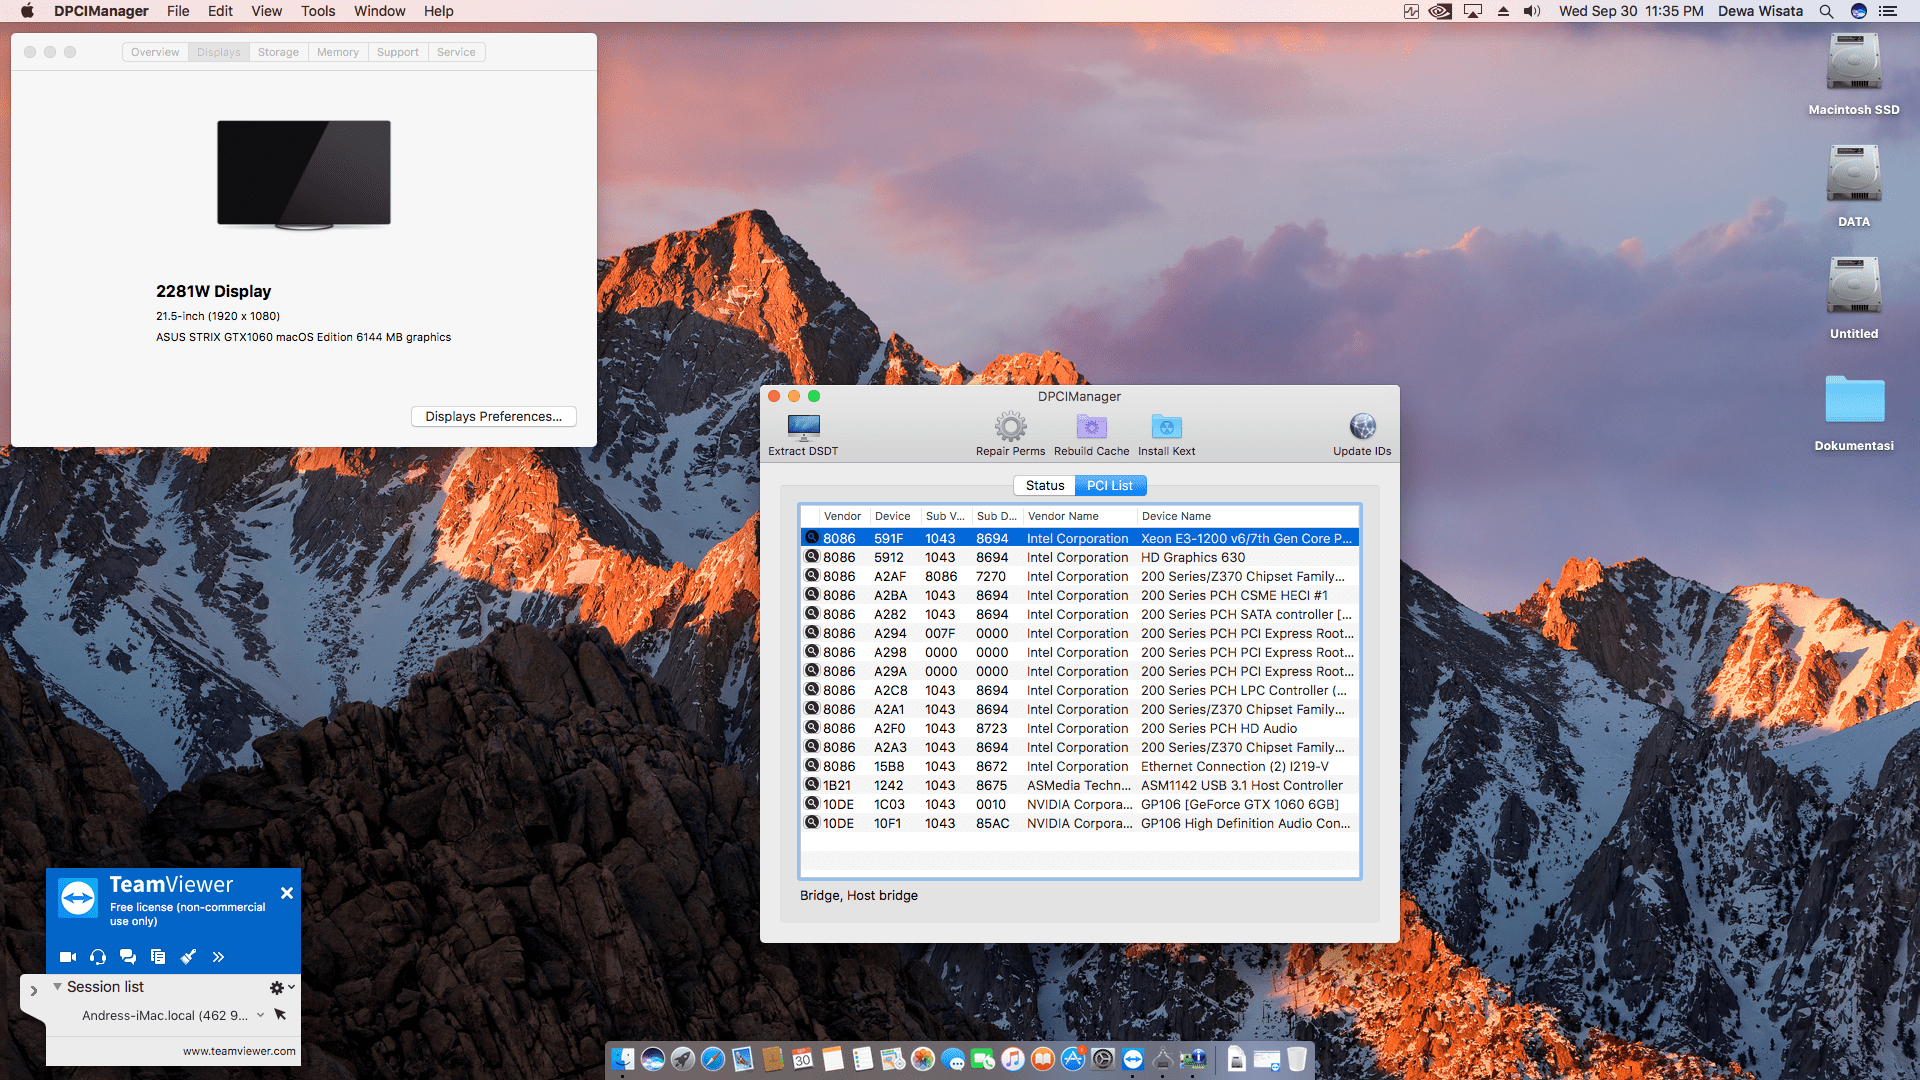Switch to the Overview tab in About This Mac

pos(155,52)
